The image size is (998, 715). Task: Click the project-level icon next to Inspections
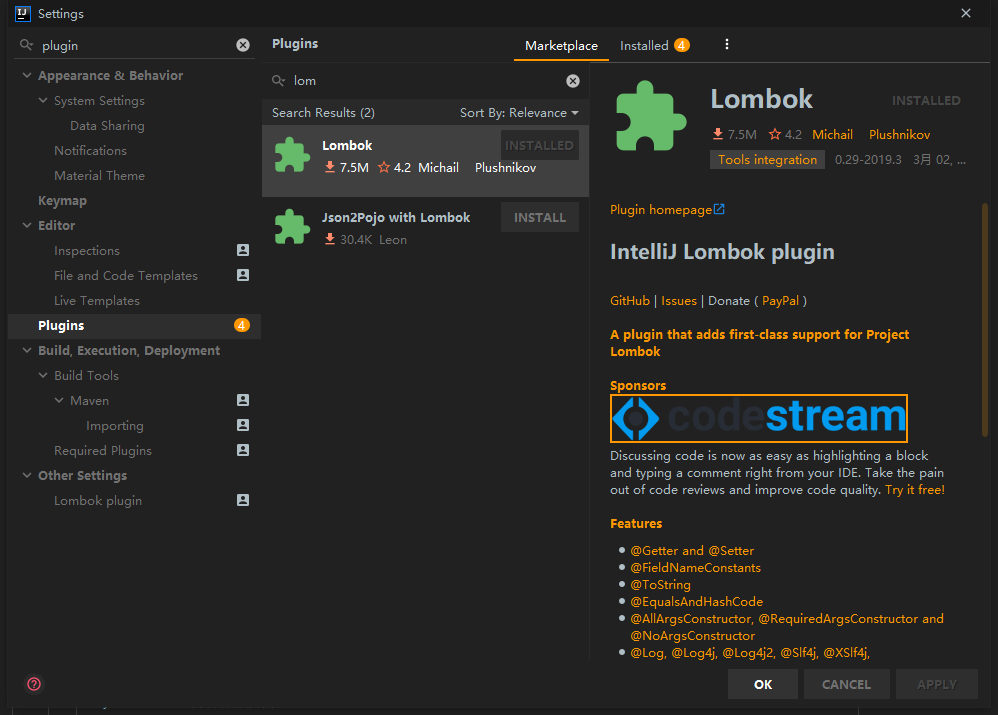(242, 250)
